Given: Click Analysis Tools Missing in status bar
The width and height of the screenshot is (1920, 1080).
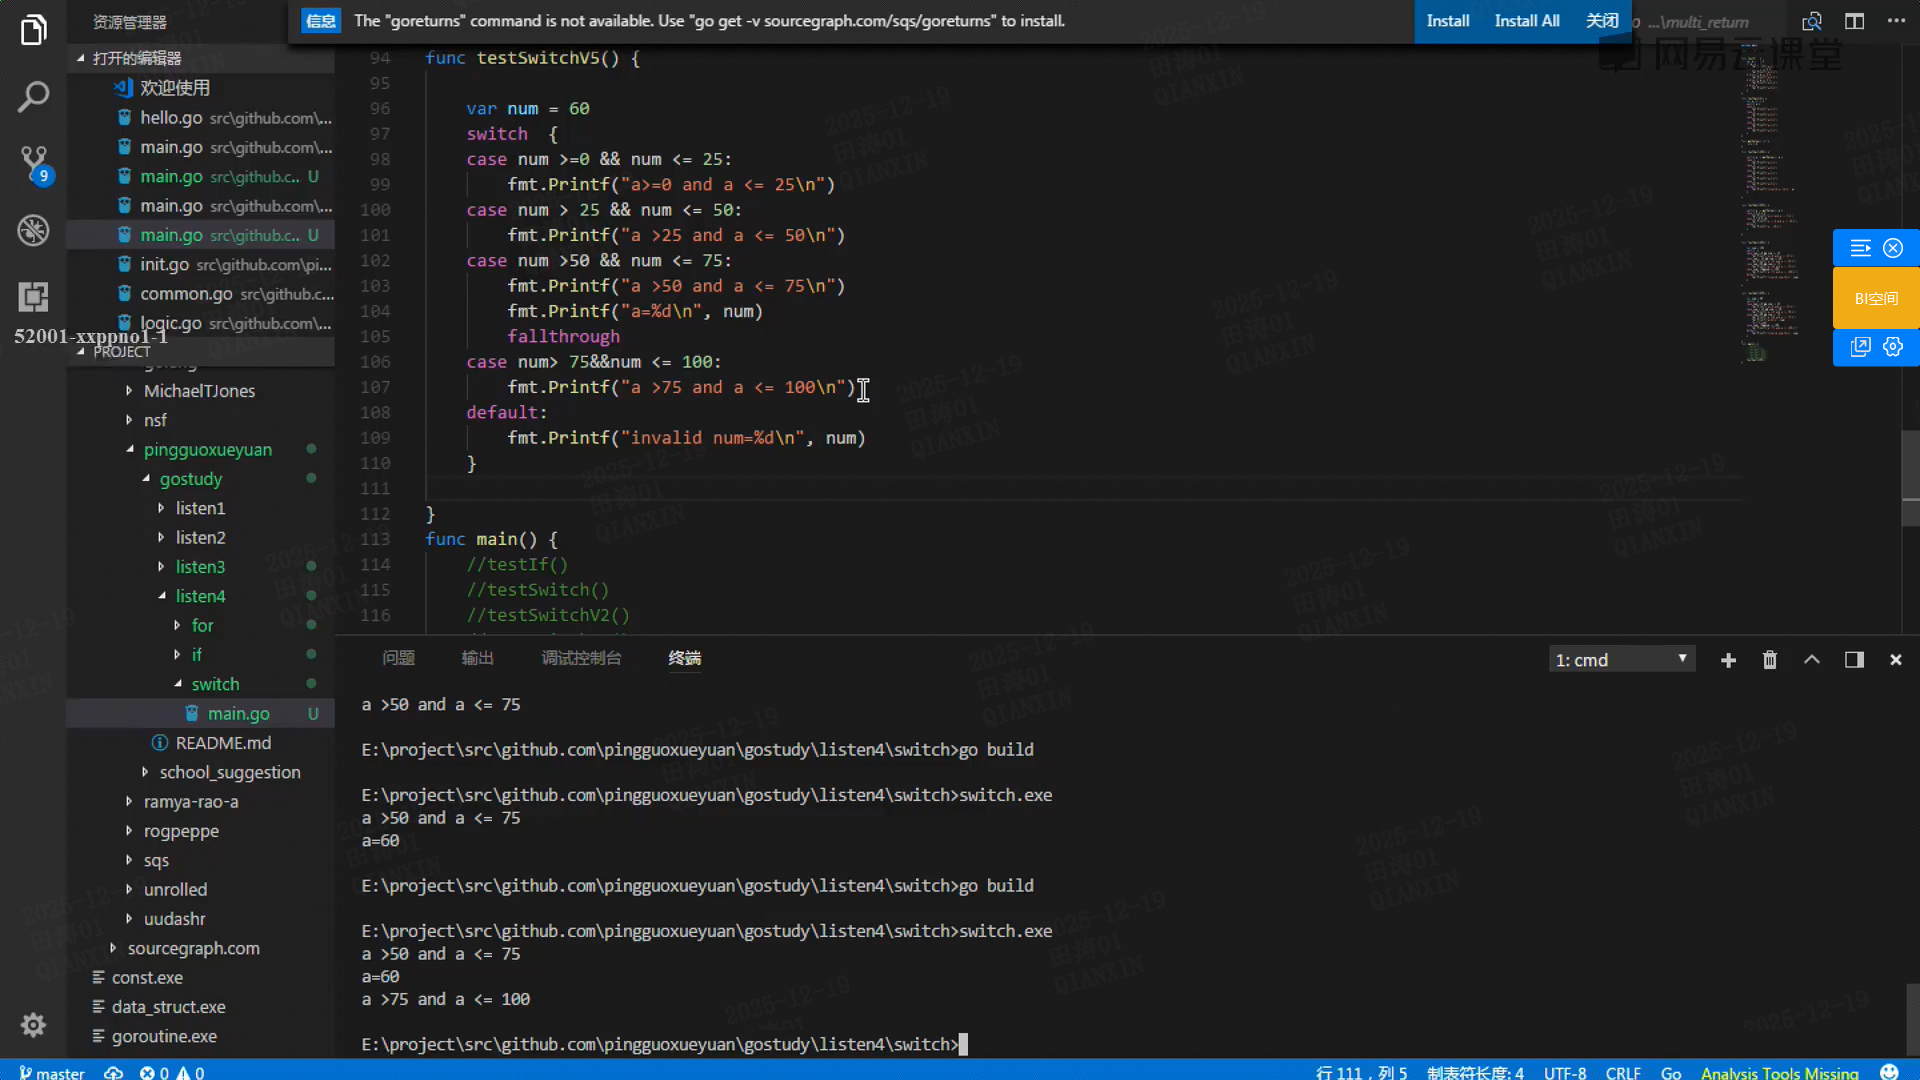Looking at the screenshot, I should (x=1779, y=1072).
